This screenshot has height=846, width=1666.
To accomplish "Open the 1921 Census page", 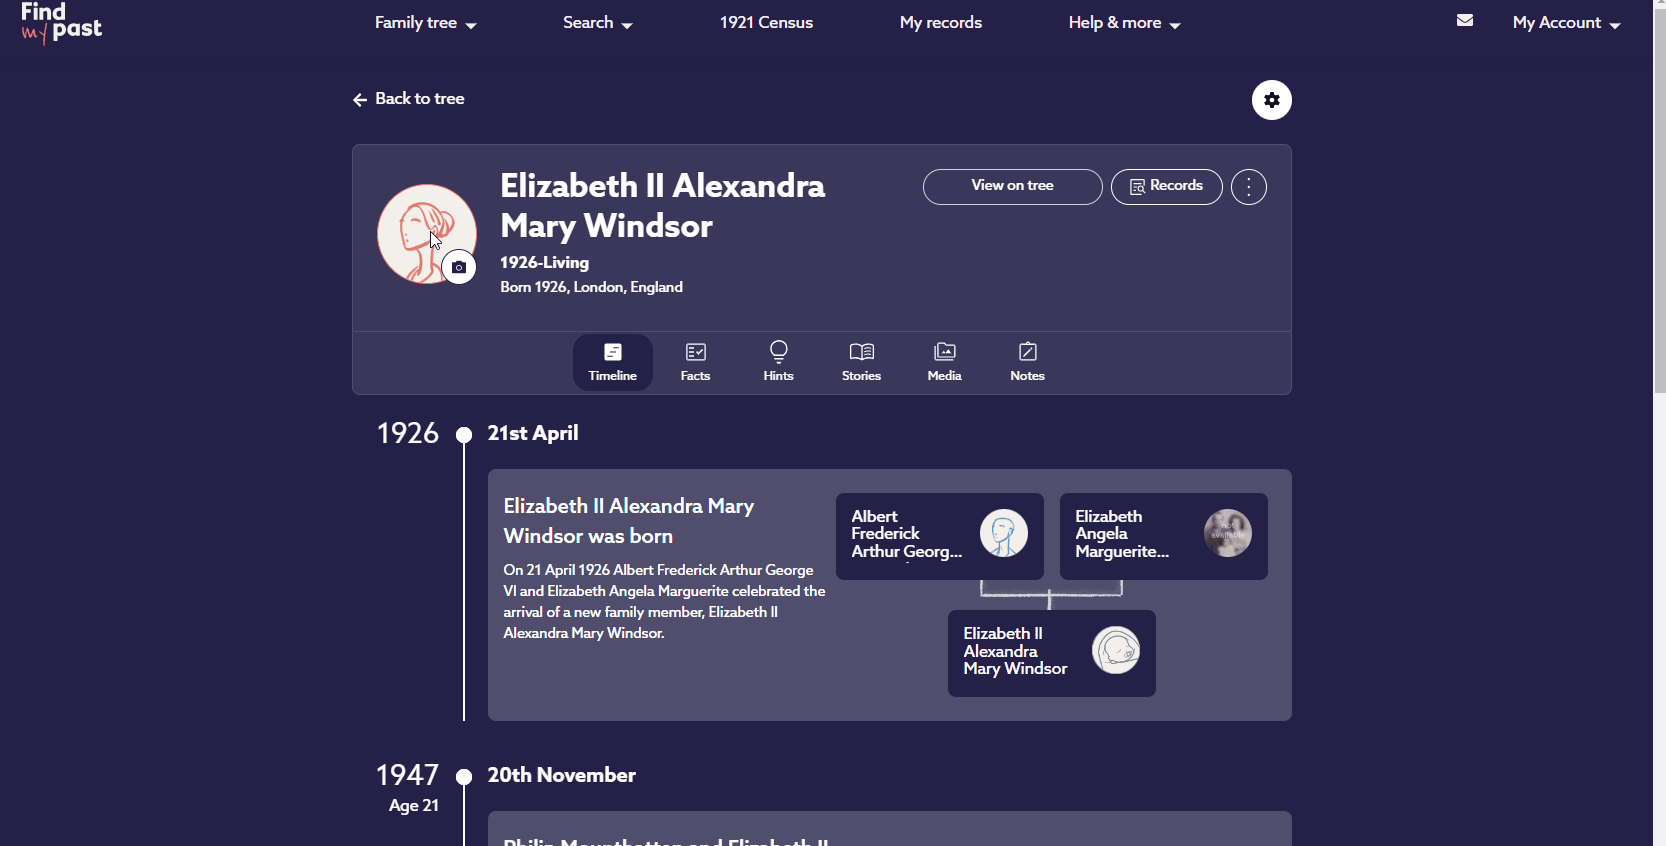I will click(x=765, y=22).
